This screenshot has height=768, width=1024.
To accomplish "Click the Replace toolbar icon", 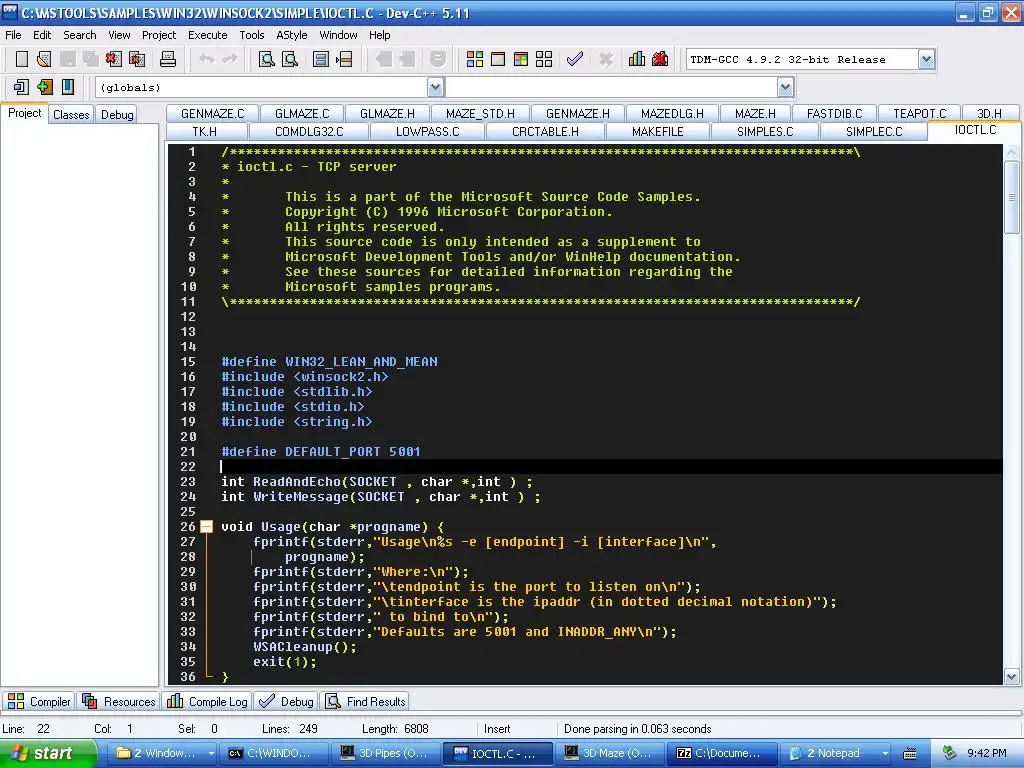I will 290,59.
